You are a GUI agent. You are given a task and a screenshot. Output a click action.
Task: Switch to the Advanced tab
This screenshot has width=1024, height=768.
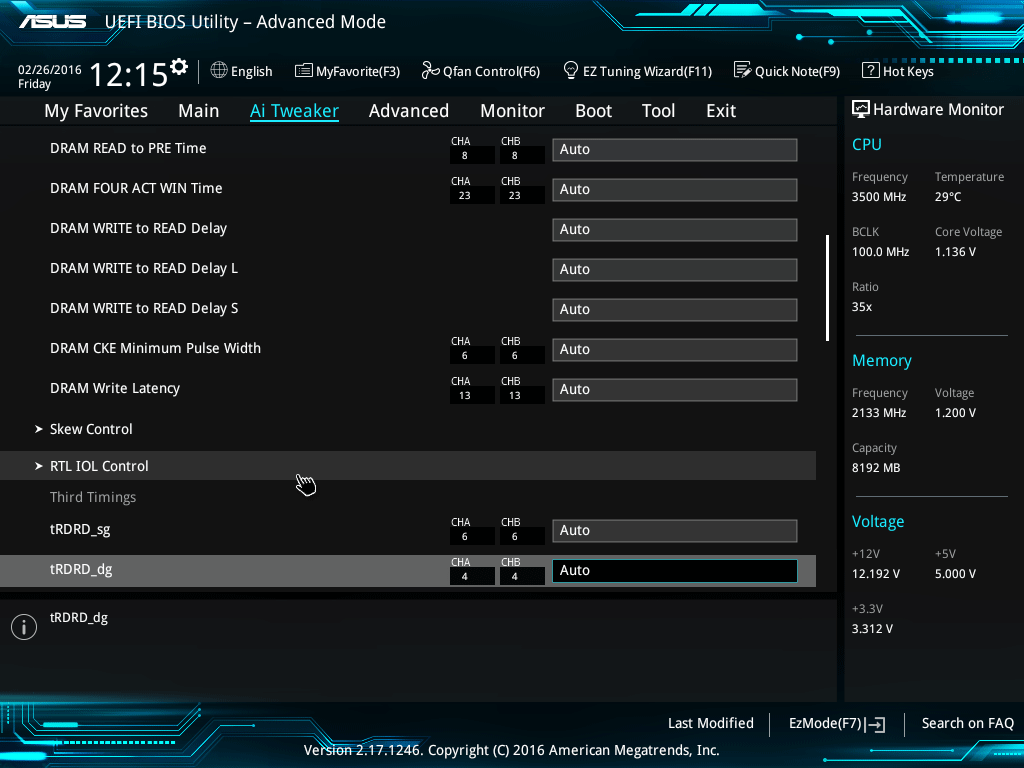[408, 111]
